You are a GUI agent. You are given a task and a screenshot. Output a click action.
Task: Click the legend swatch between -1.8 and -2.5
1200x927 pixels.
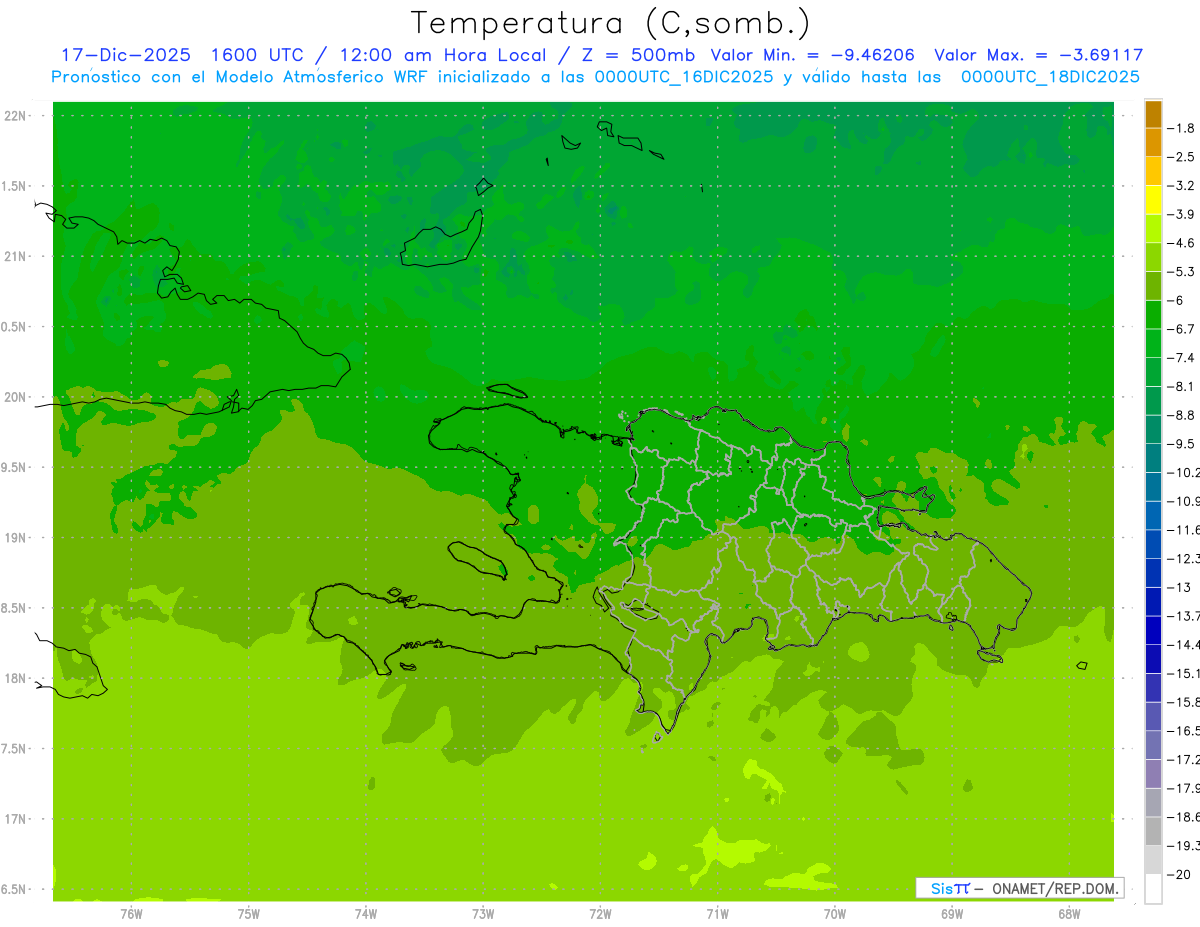(1153, 143)
